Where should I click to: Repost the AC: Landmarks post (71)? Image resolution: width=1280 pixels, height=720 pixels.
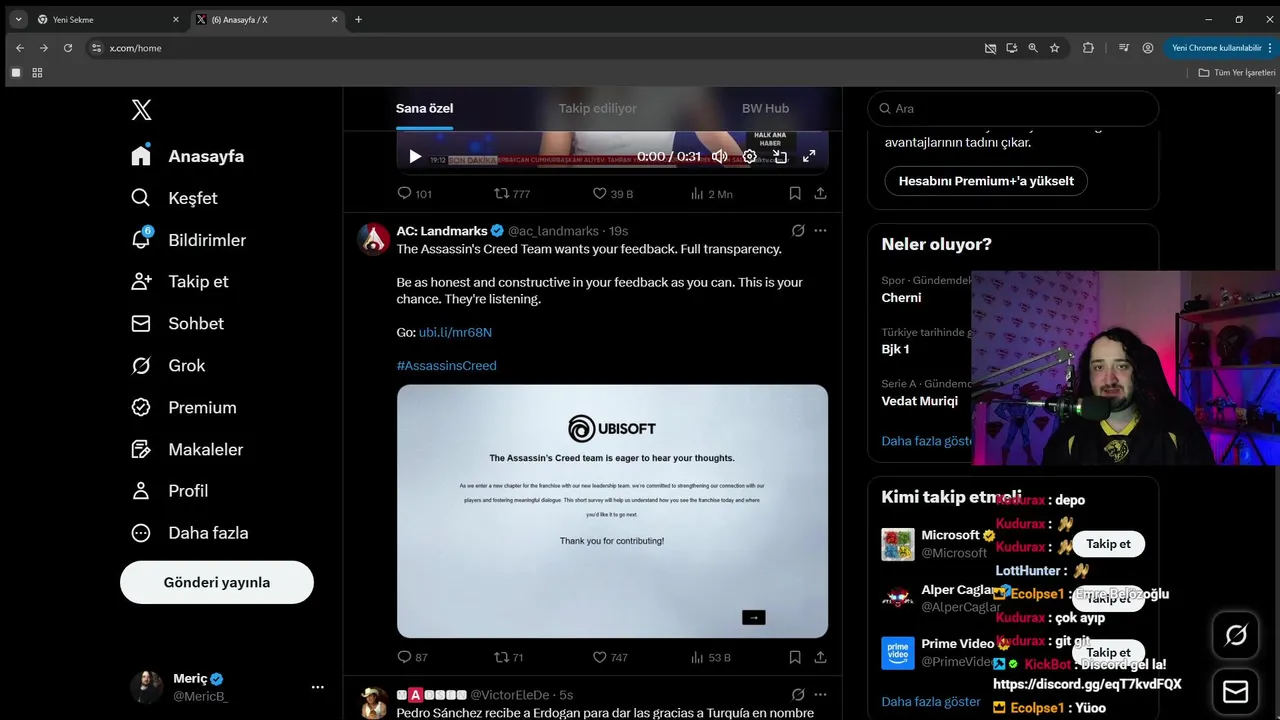click(509, 657)
